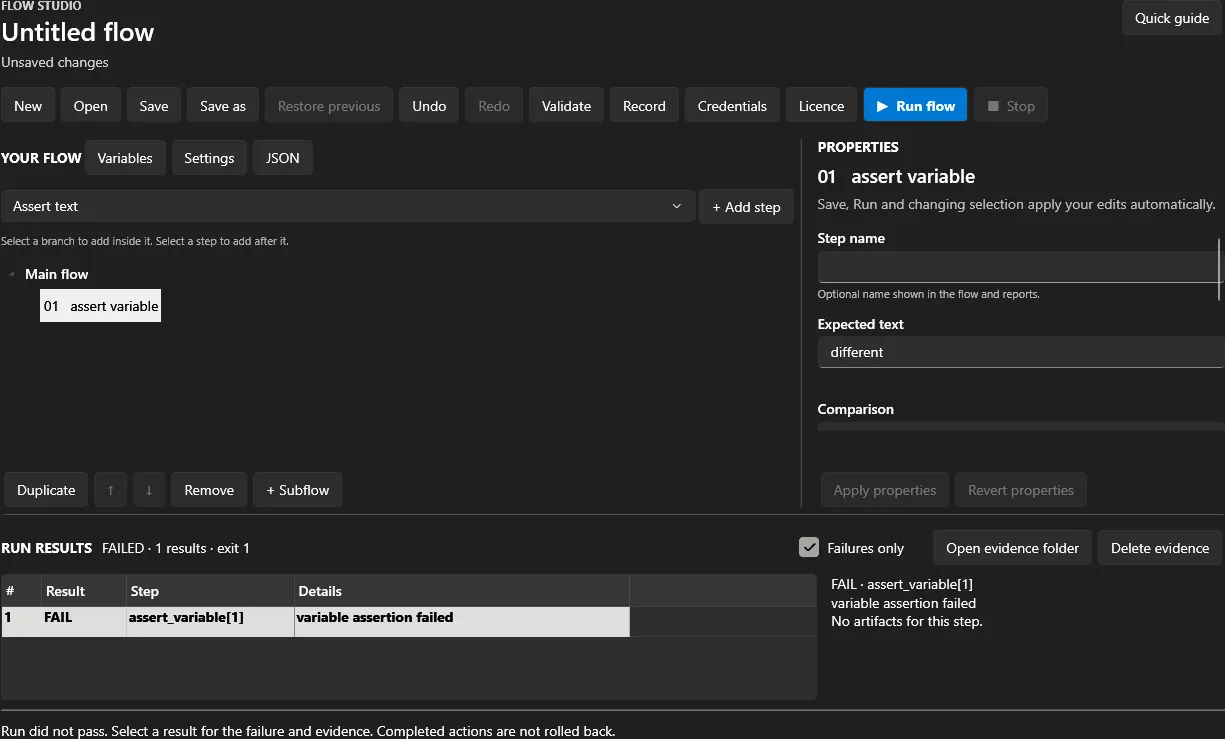
Task: Save the current flow
Action: tap(154, 106)
